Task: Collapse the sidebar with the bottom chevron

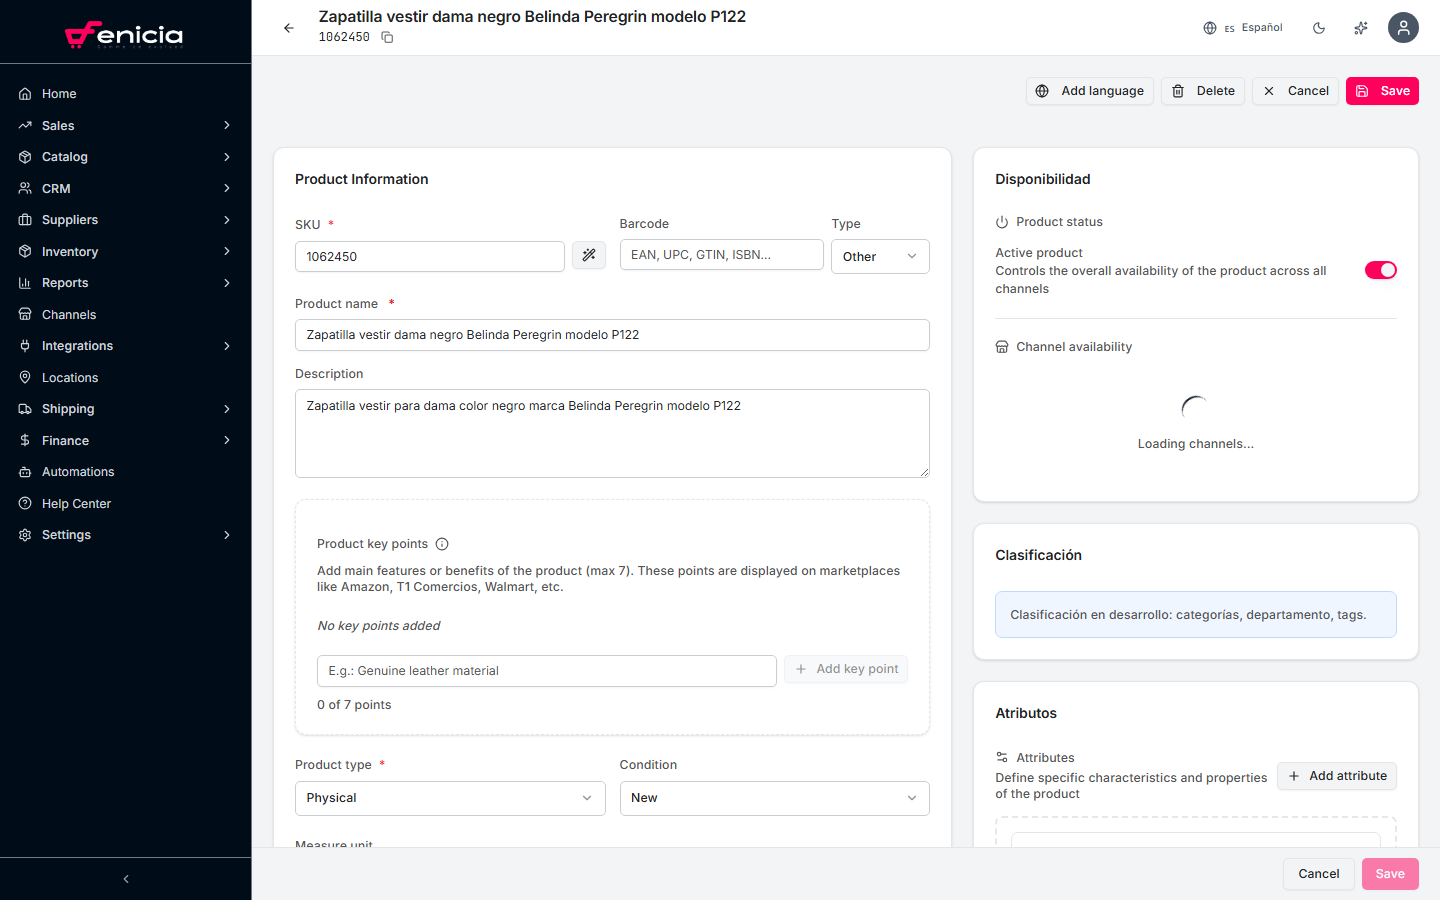Action: [x=125, y=878]
